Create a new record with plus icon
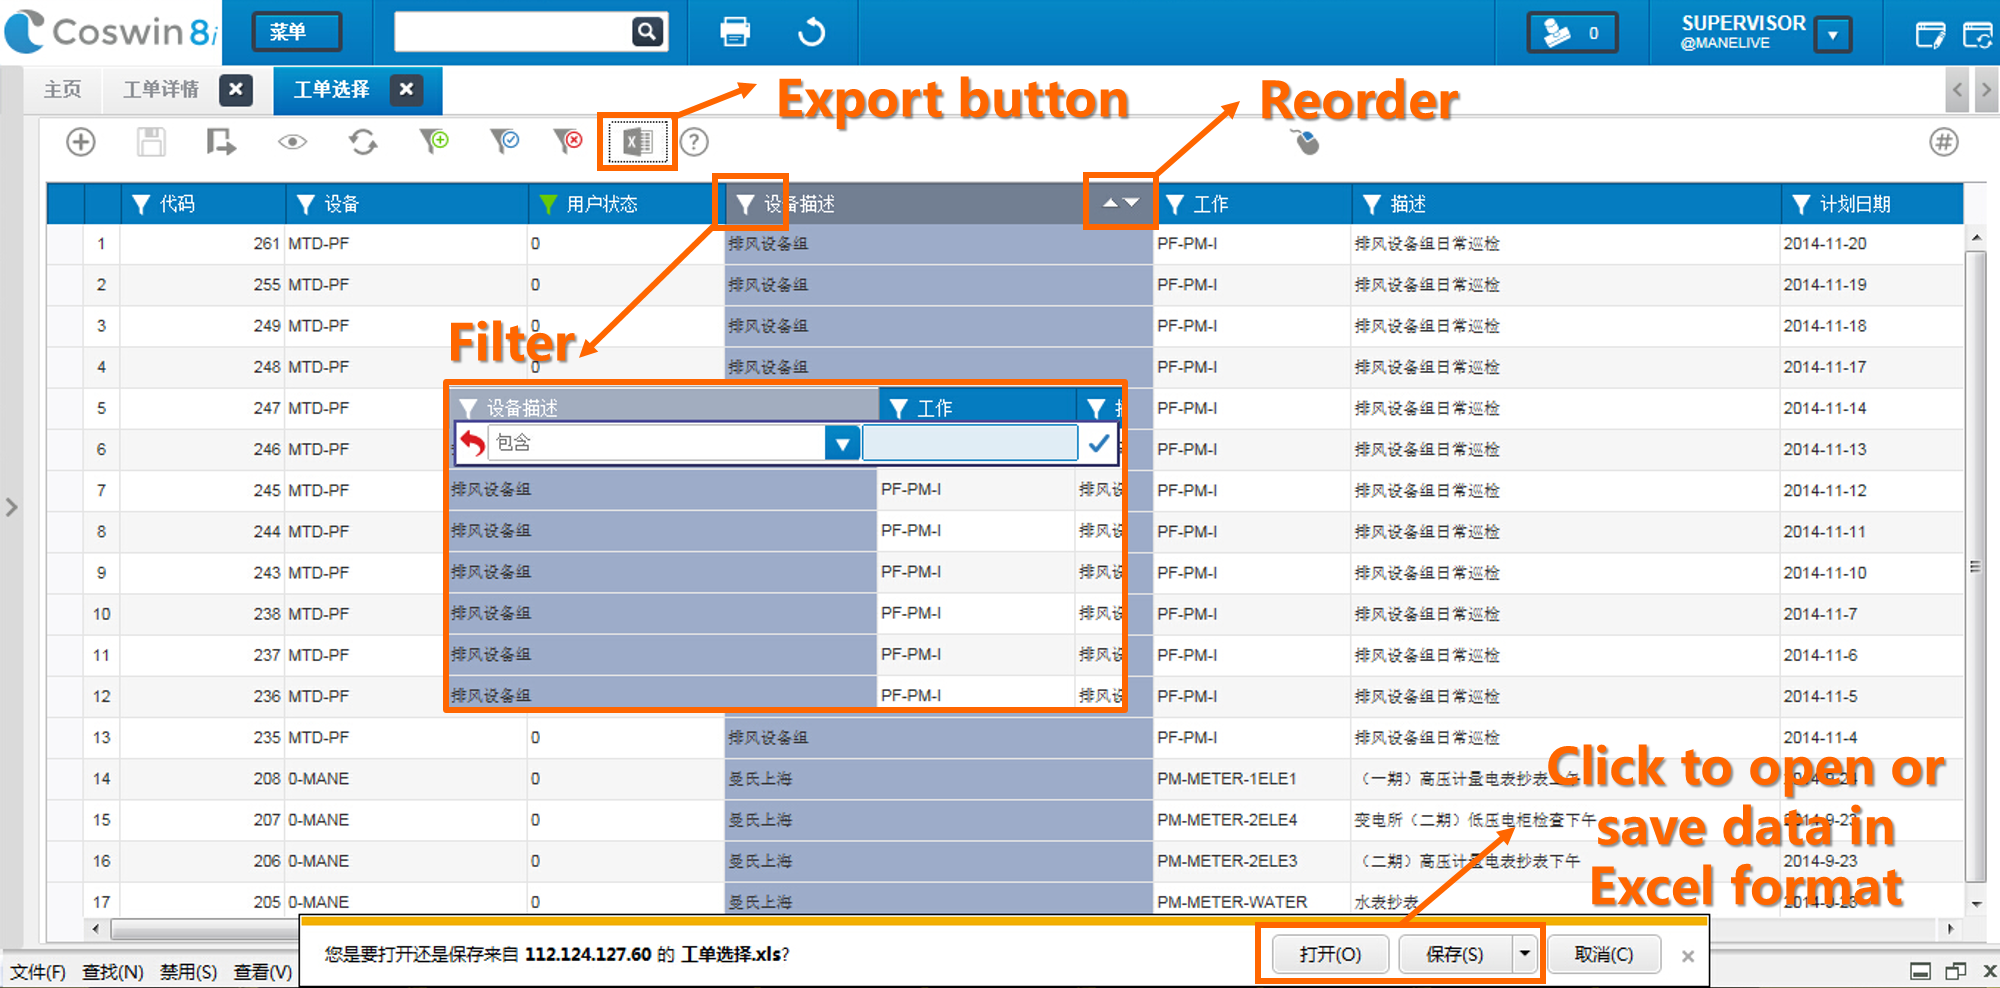This screenshot has width=2000, height=988. tap(80, 141)
